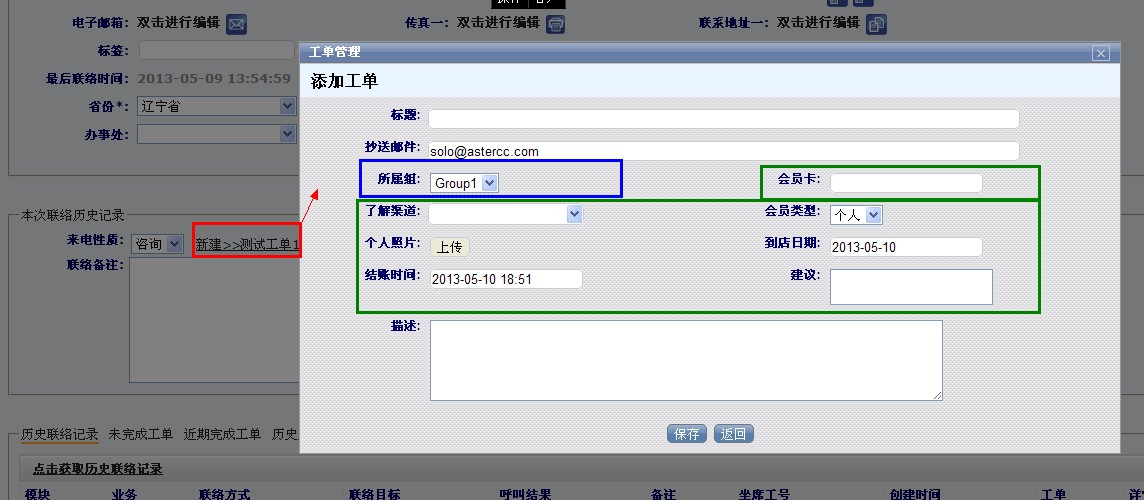Click into the 标题 input field
This screenshot has height=500, width=1144.
pyautogui.click(x=723, y=119)
